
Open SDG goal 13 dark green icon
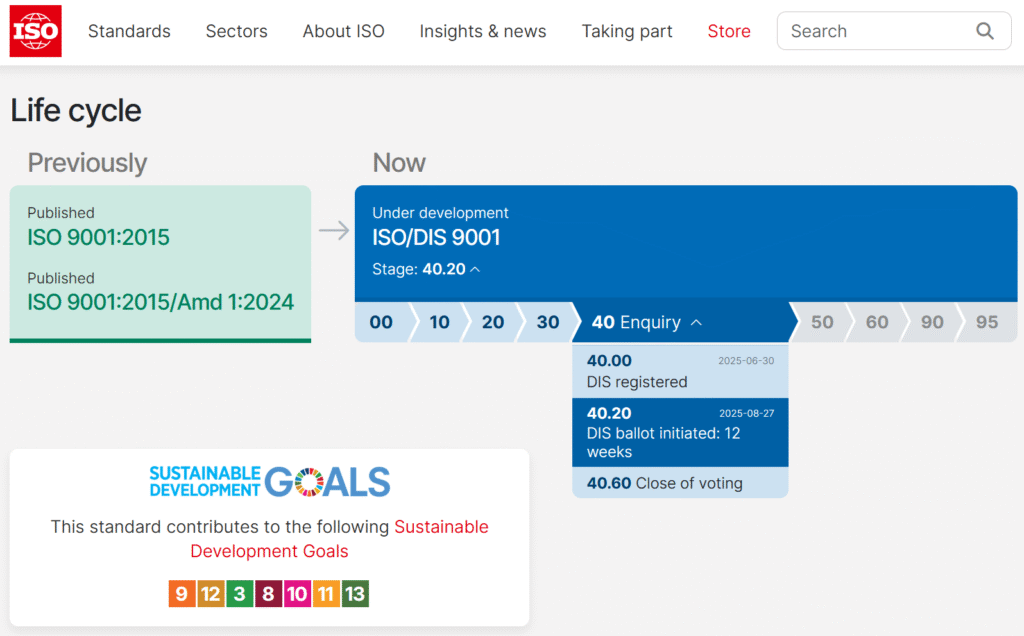[355, 594]
